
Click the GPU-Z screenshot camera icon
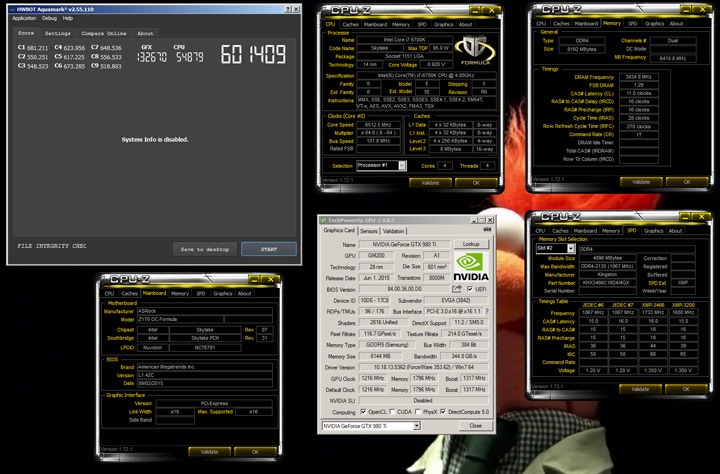point(487,230)
